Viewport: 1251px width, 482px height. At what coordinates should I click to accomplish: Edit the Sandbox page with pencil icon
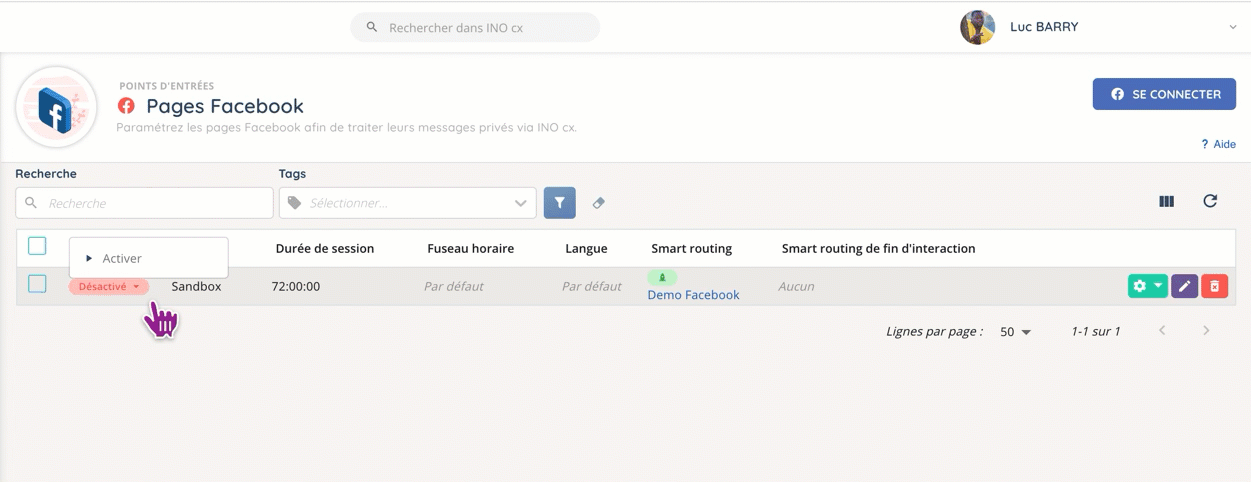pyautogui.click(x=1184, y=287)
